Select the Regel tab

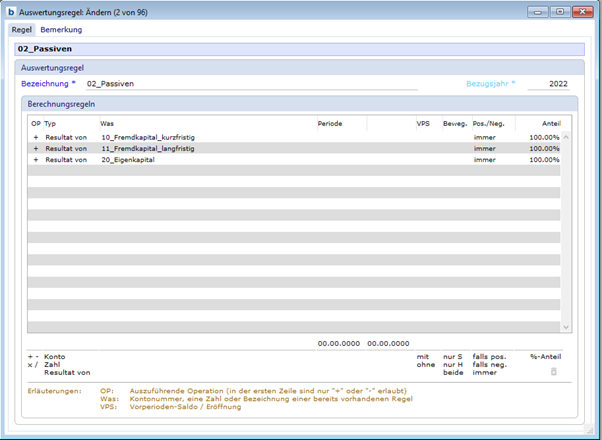pyautogui.click(x=21, y=30)
